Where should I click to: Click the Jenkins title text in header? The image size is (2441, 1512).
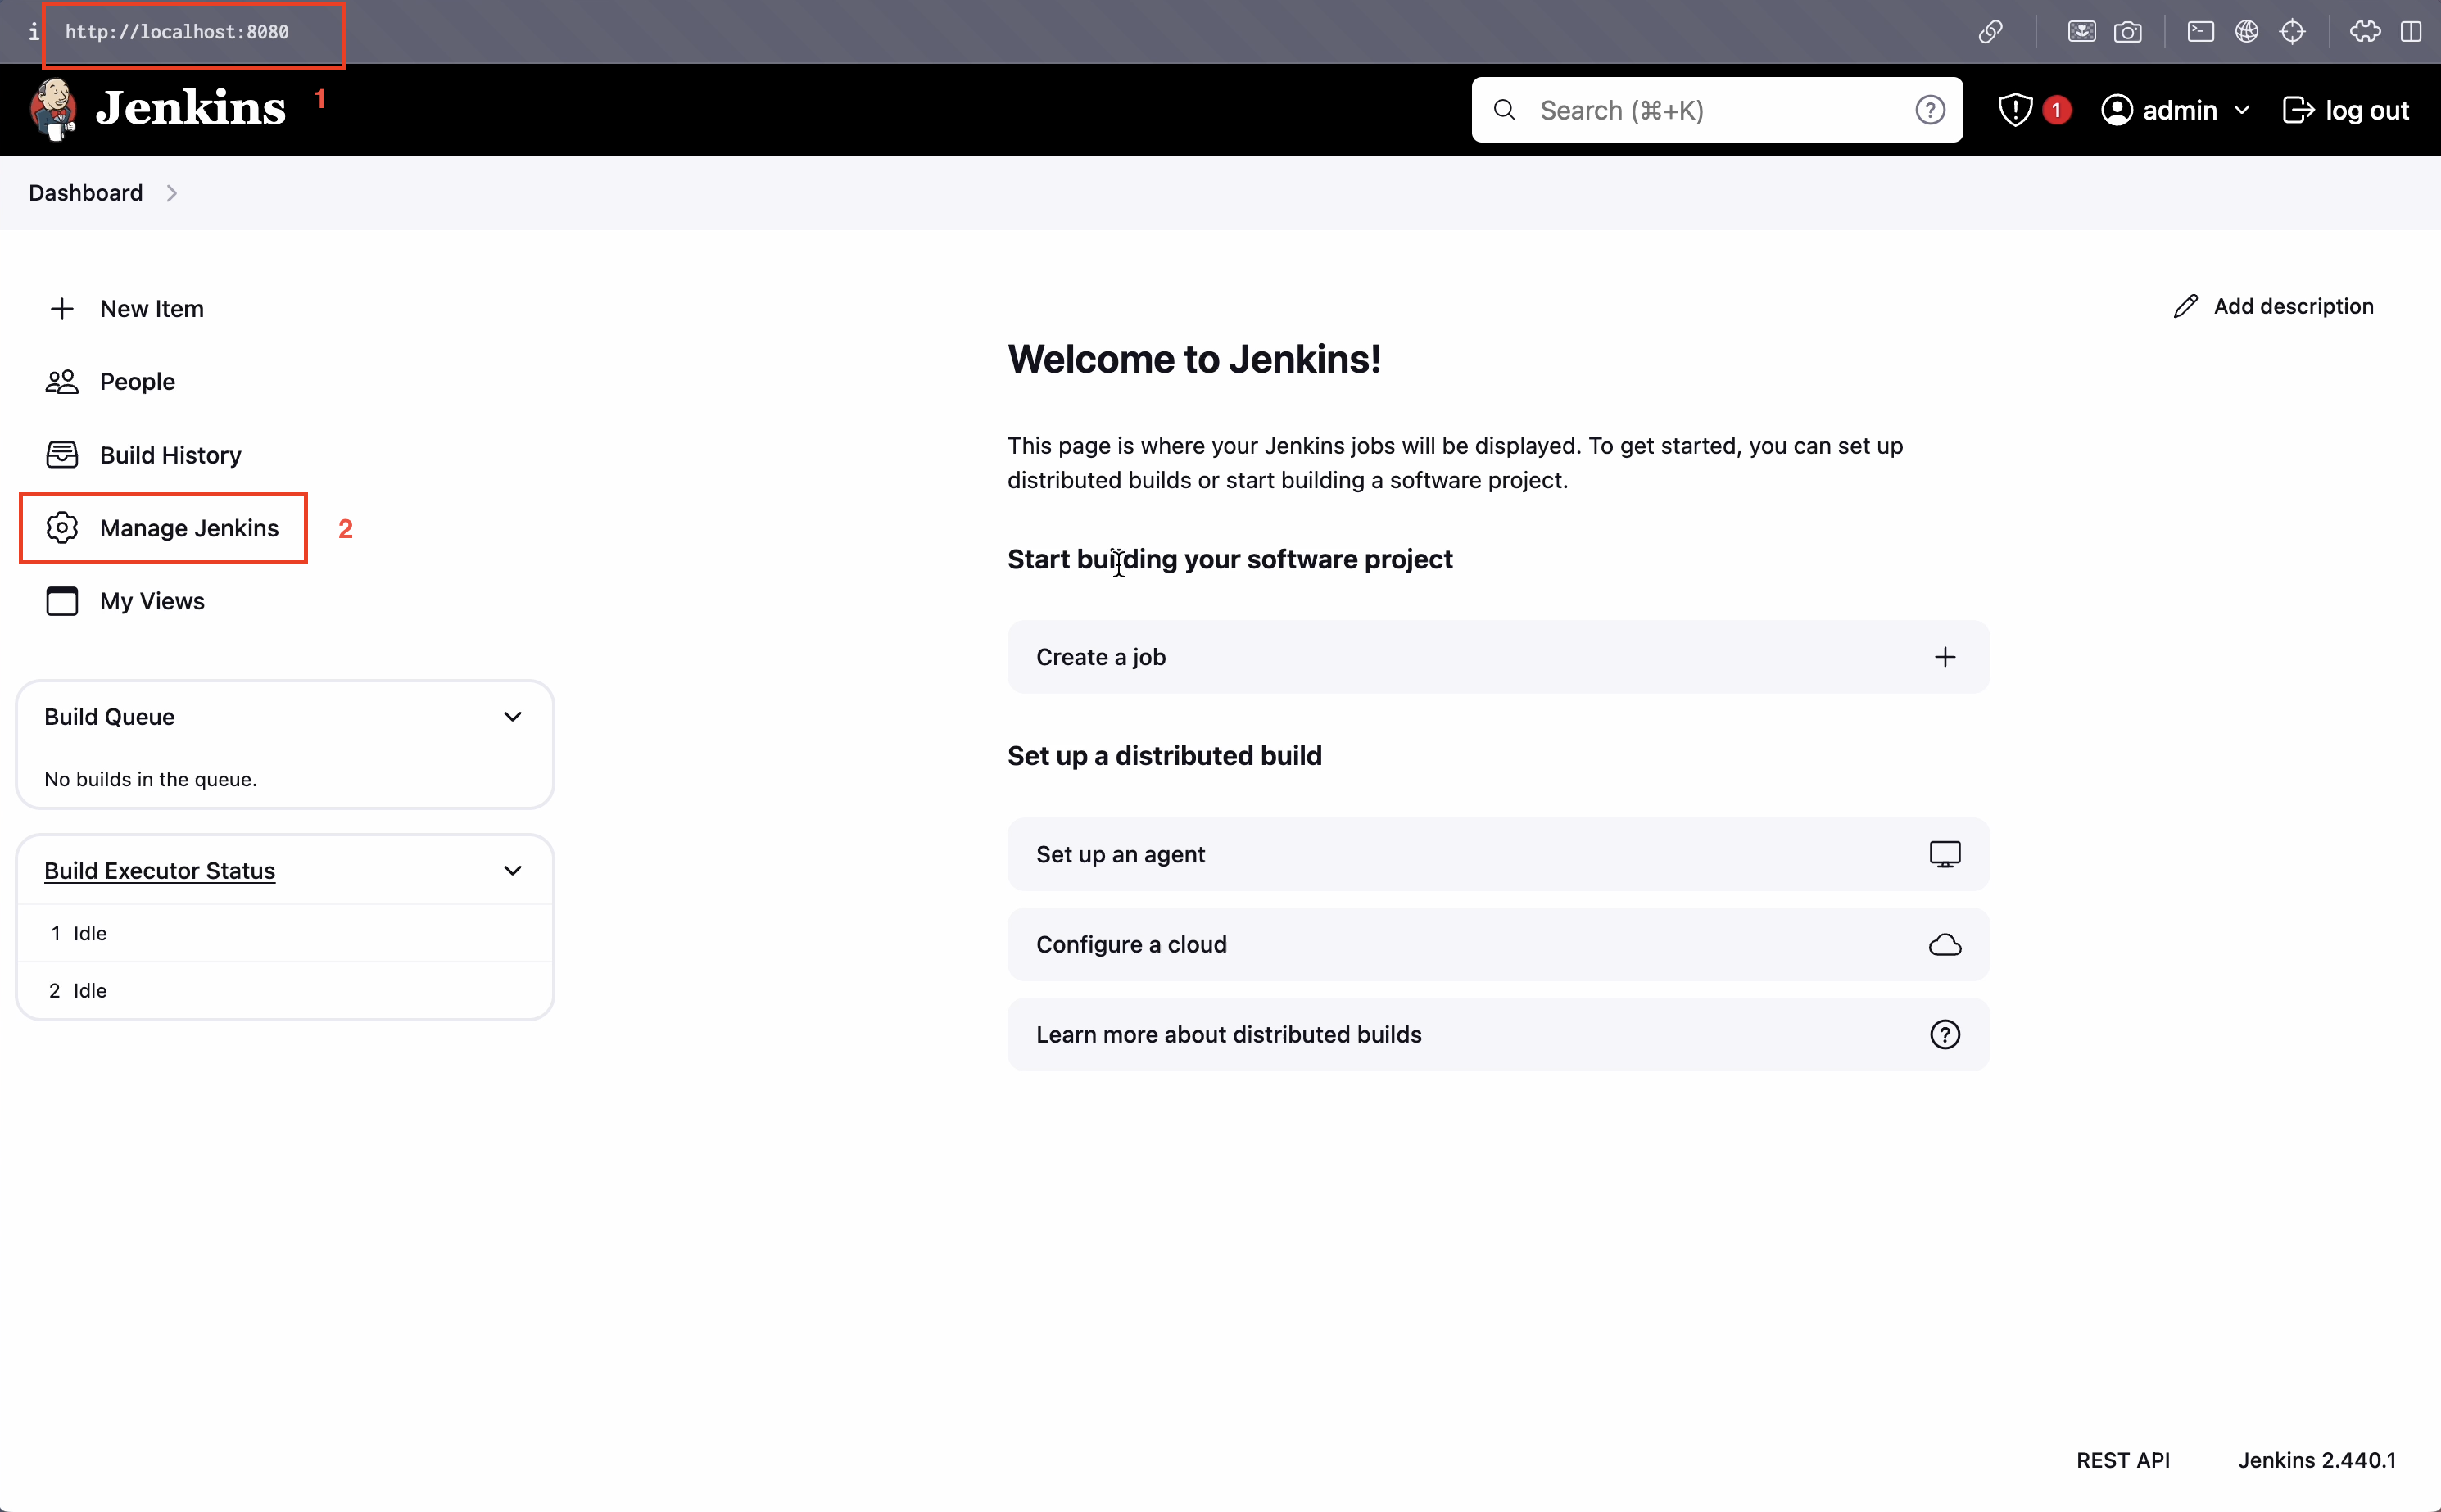[x=190, y=108]
